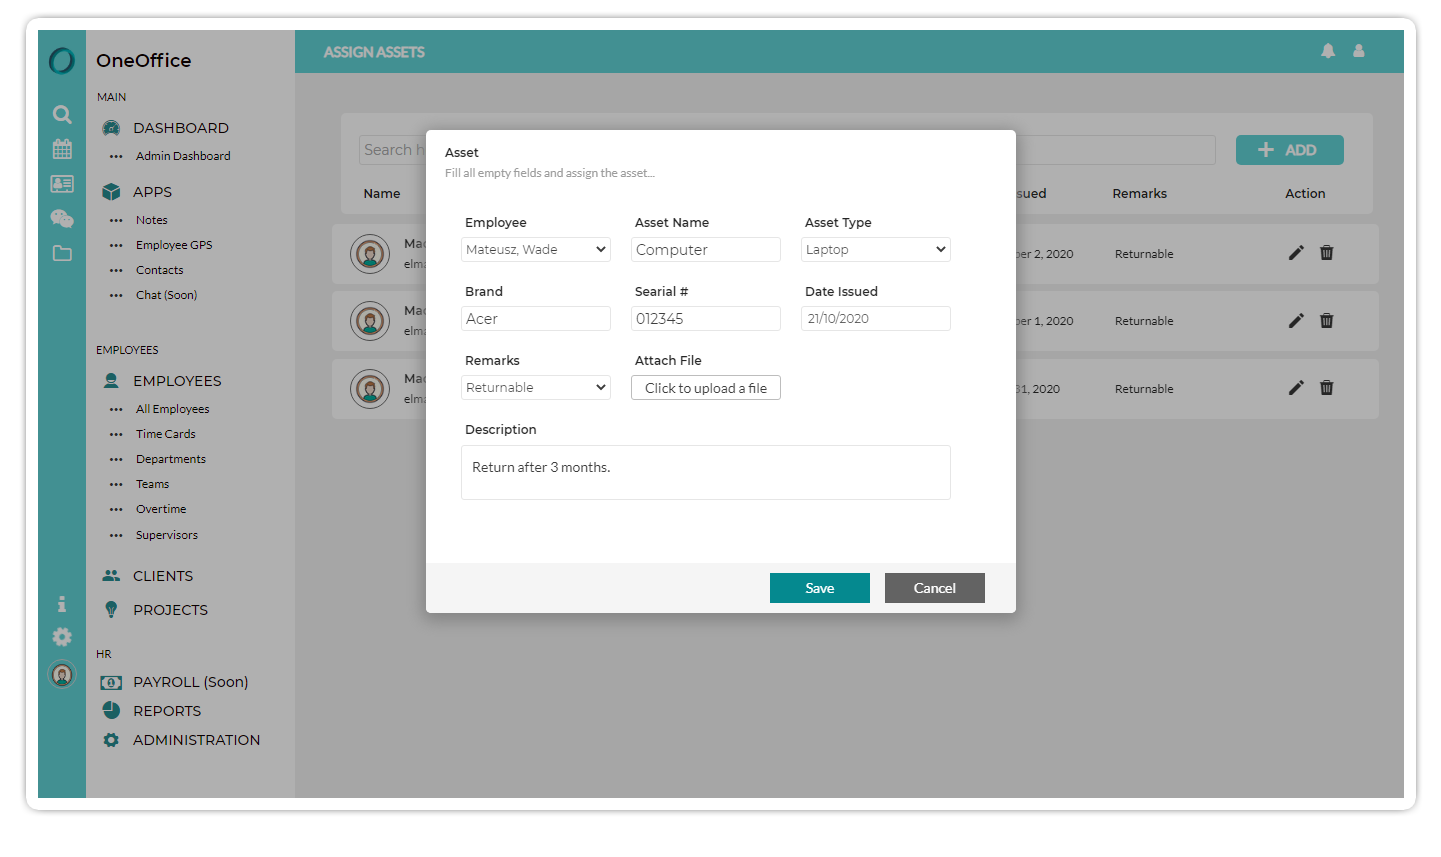Open All Employees menu item

(173, 409)
